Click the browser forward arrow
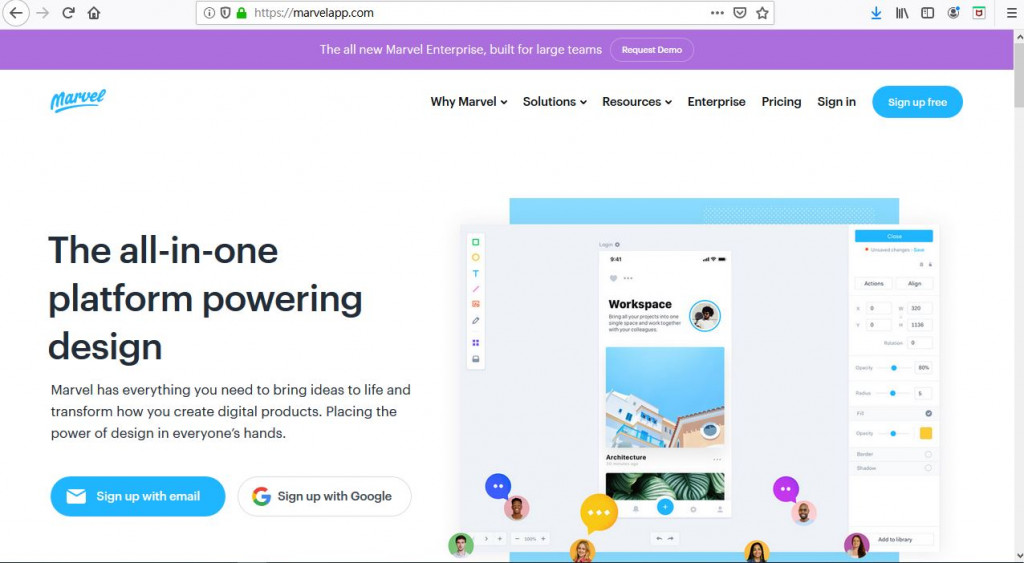This screenshot has width=1024, height=563. click(x=43, y=13)
